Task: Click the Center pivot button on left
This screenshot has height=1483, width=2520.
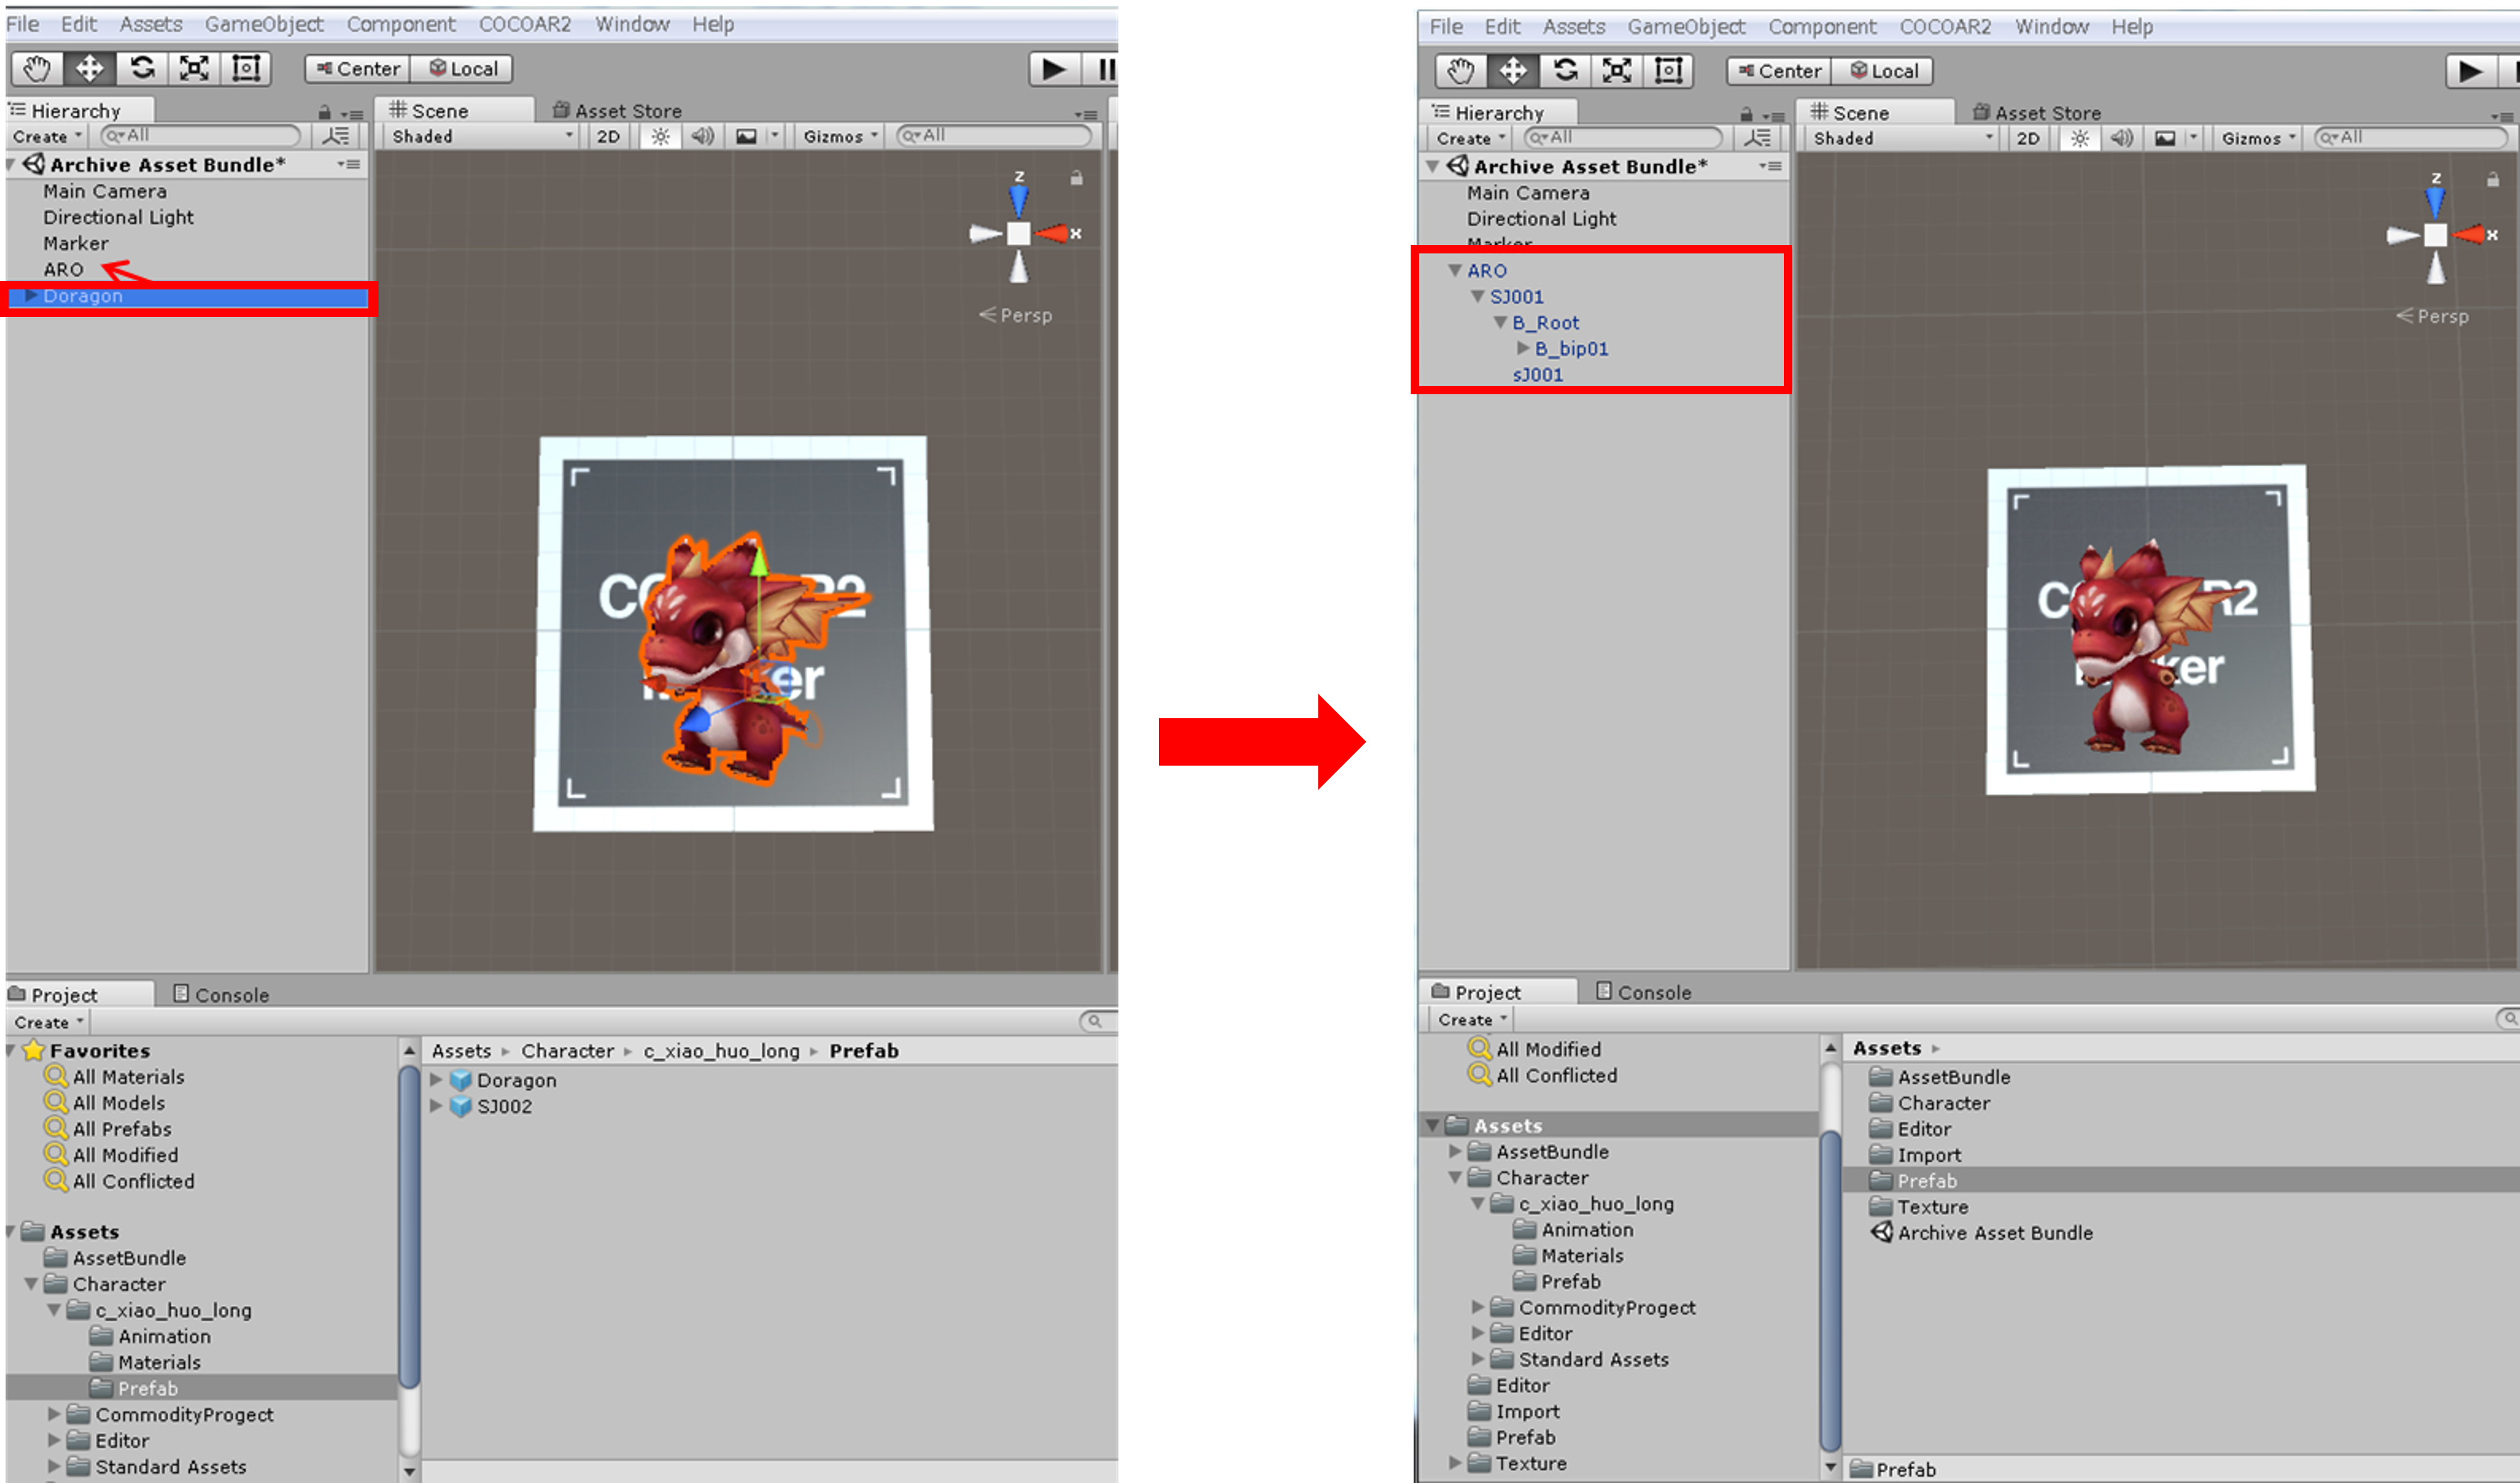Action: tap(357, 69)
